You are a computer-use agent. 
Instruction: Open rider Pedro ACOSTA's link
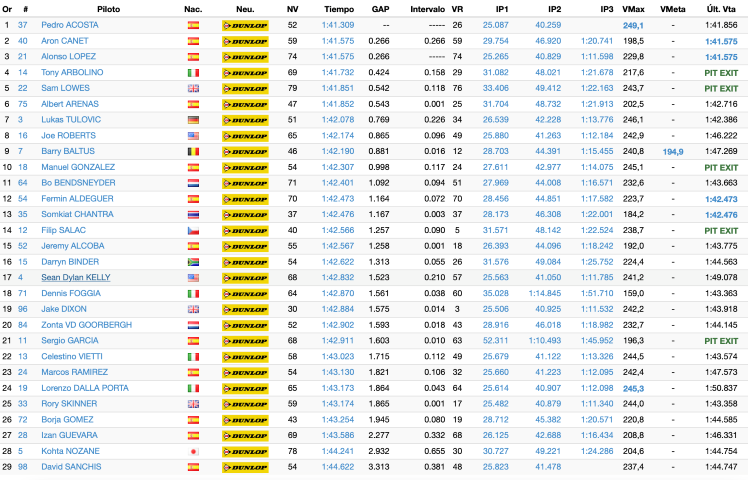[70, 25]
